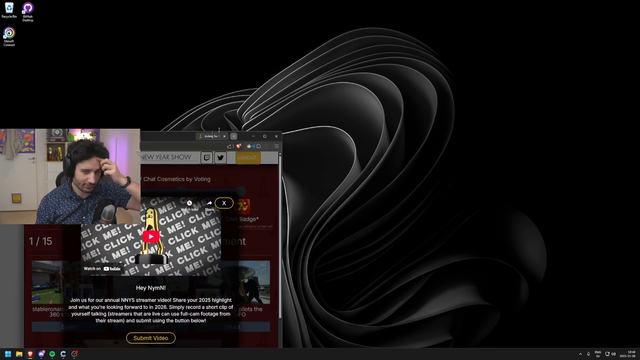The height and width of the screenshot is (360, 640).
Task: Click the microphone icon in the system tray
Action: point(589,354)
